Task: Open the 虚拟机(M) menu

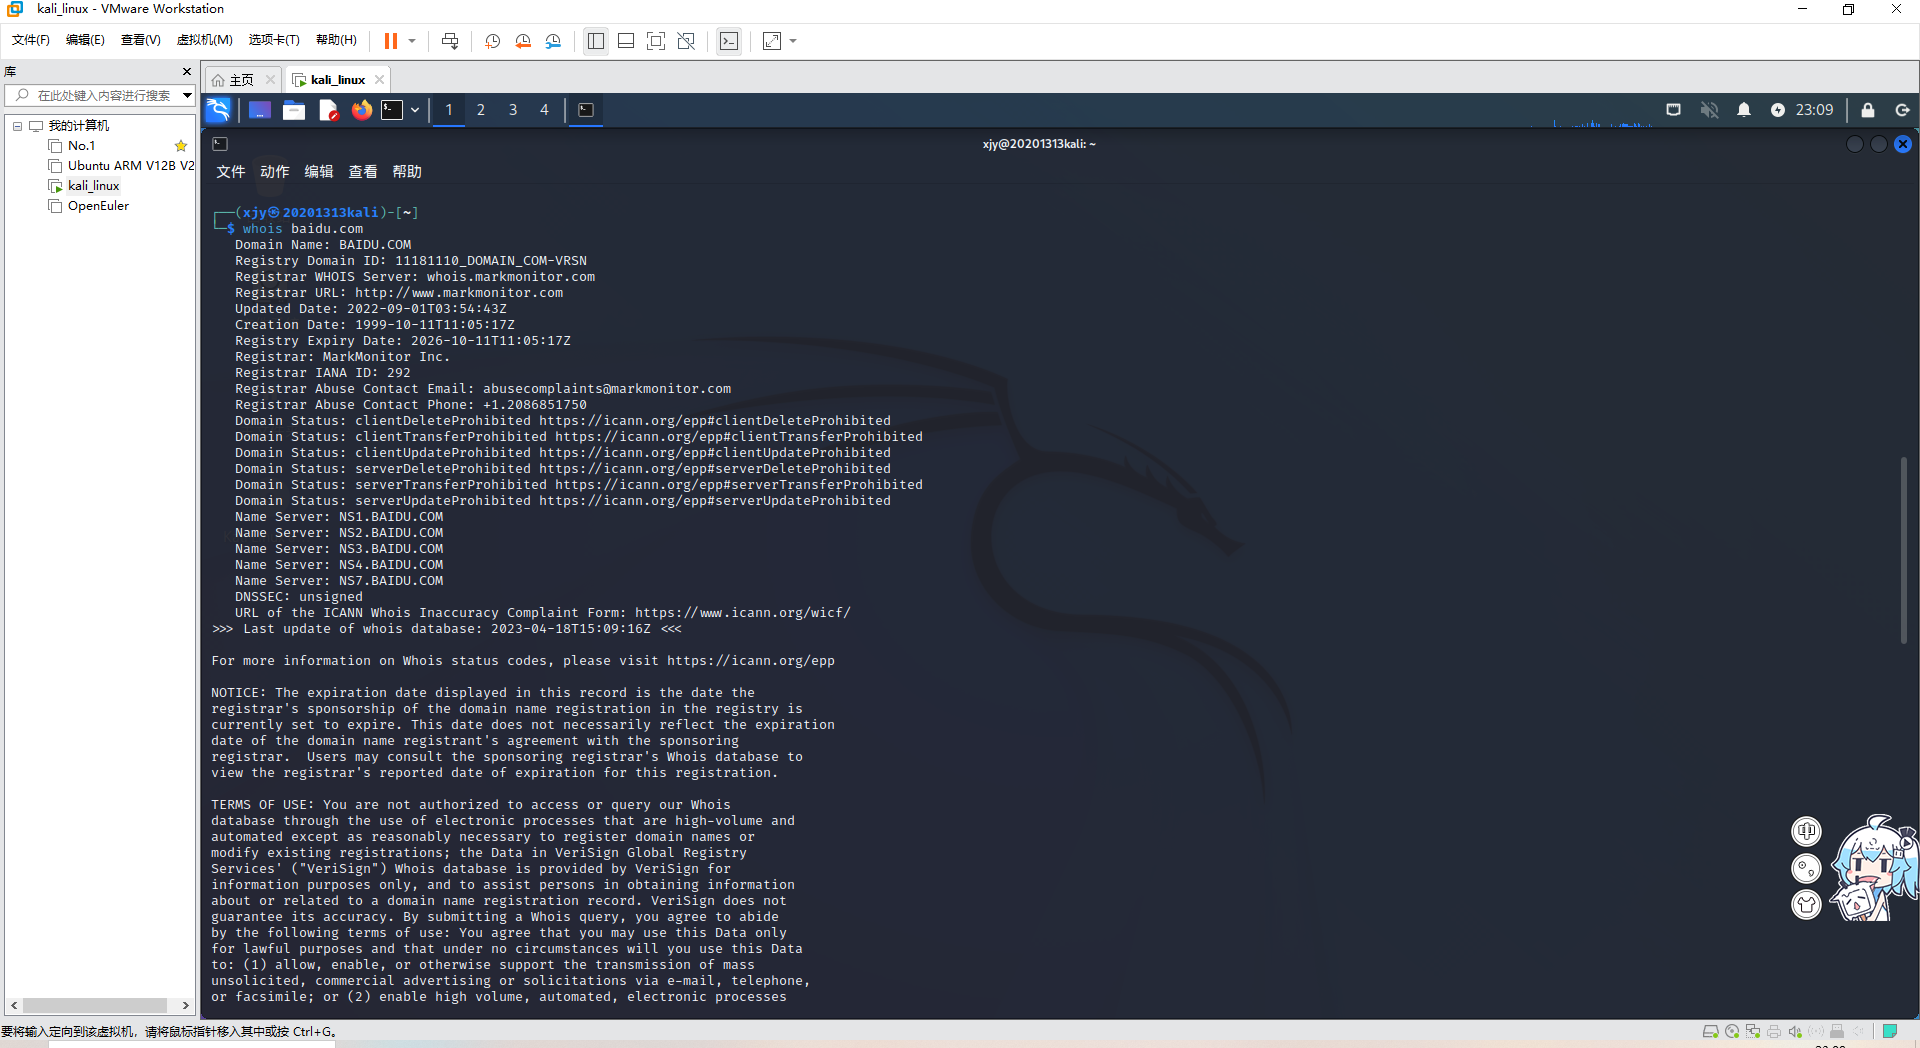Action: click(x=204, y=40)
